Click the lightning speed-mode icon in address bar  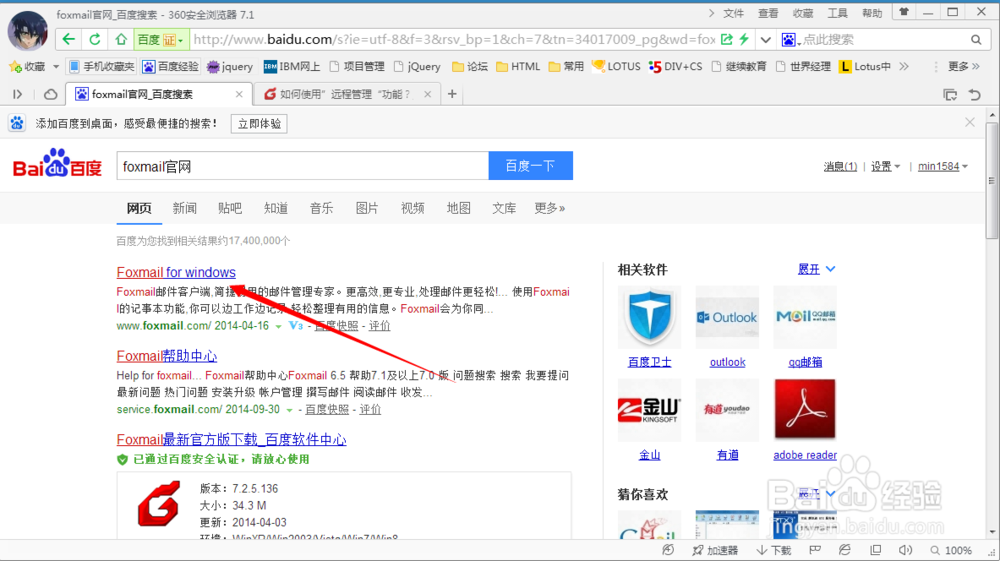[x=744, y=40]
